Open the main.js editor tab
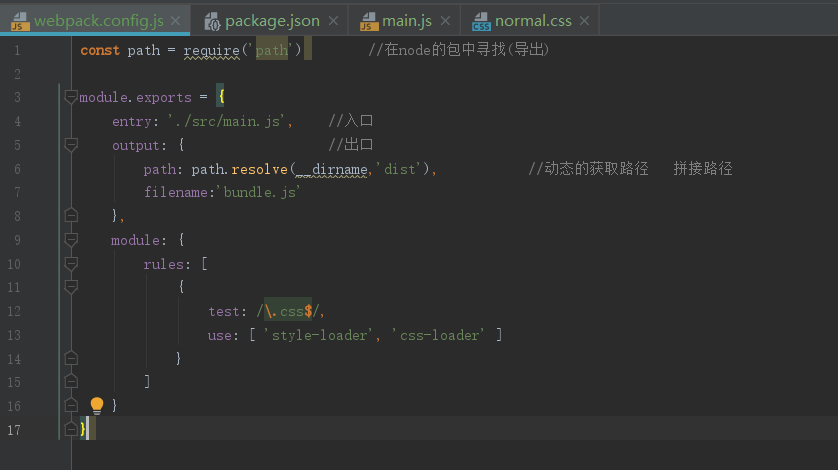This screenshot has width=838, height=470. coord(407,21)
